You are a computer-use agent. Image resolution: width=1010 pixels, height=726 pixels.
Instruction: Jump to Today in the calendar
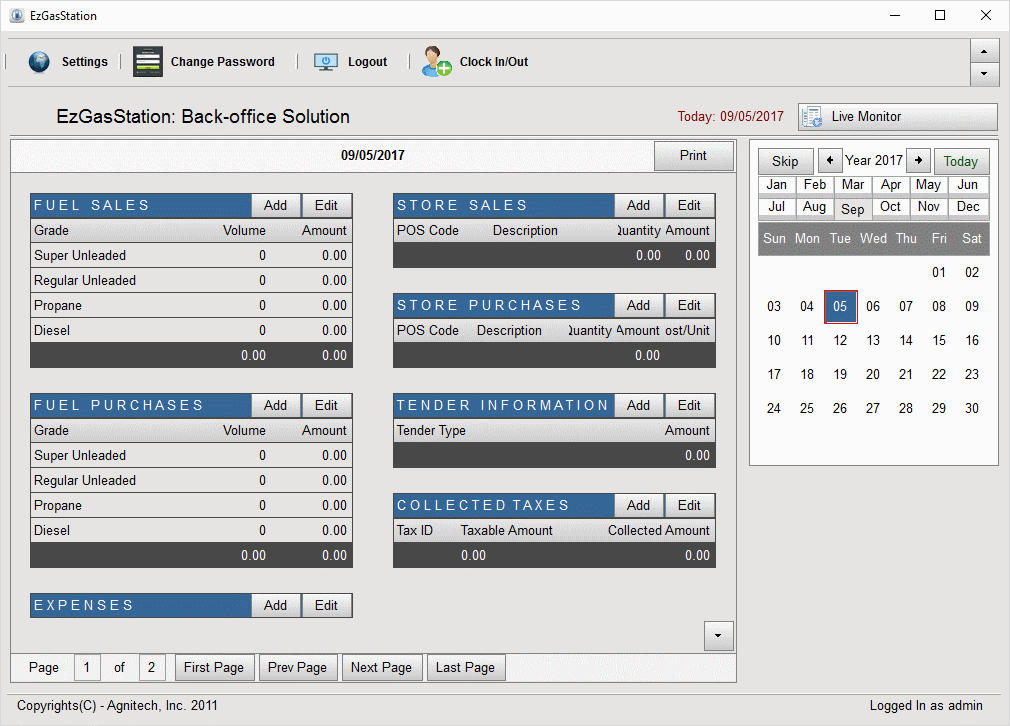(960, 161)
